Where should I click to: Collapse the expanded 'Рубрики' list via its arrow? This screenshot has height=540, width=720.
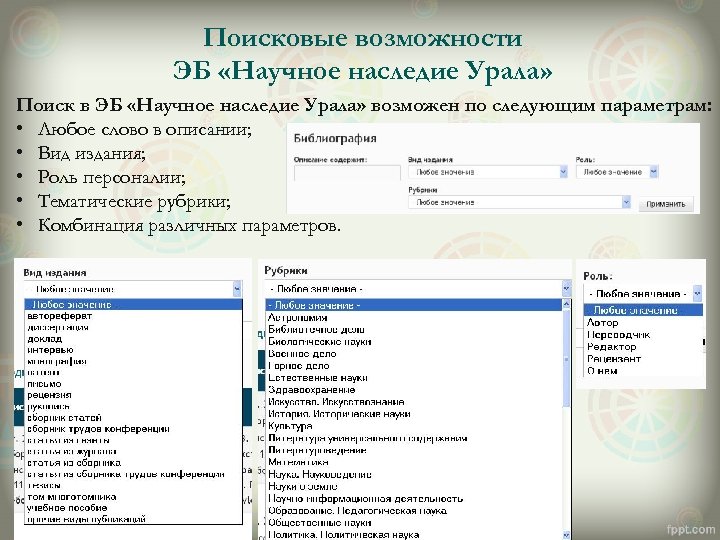[x=566, y=289]
